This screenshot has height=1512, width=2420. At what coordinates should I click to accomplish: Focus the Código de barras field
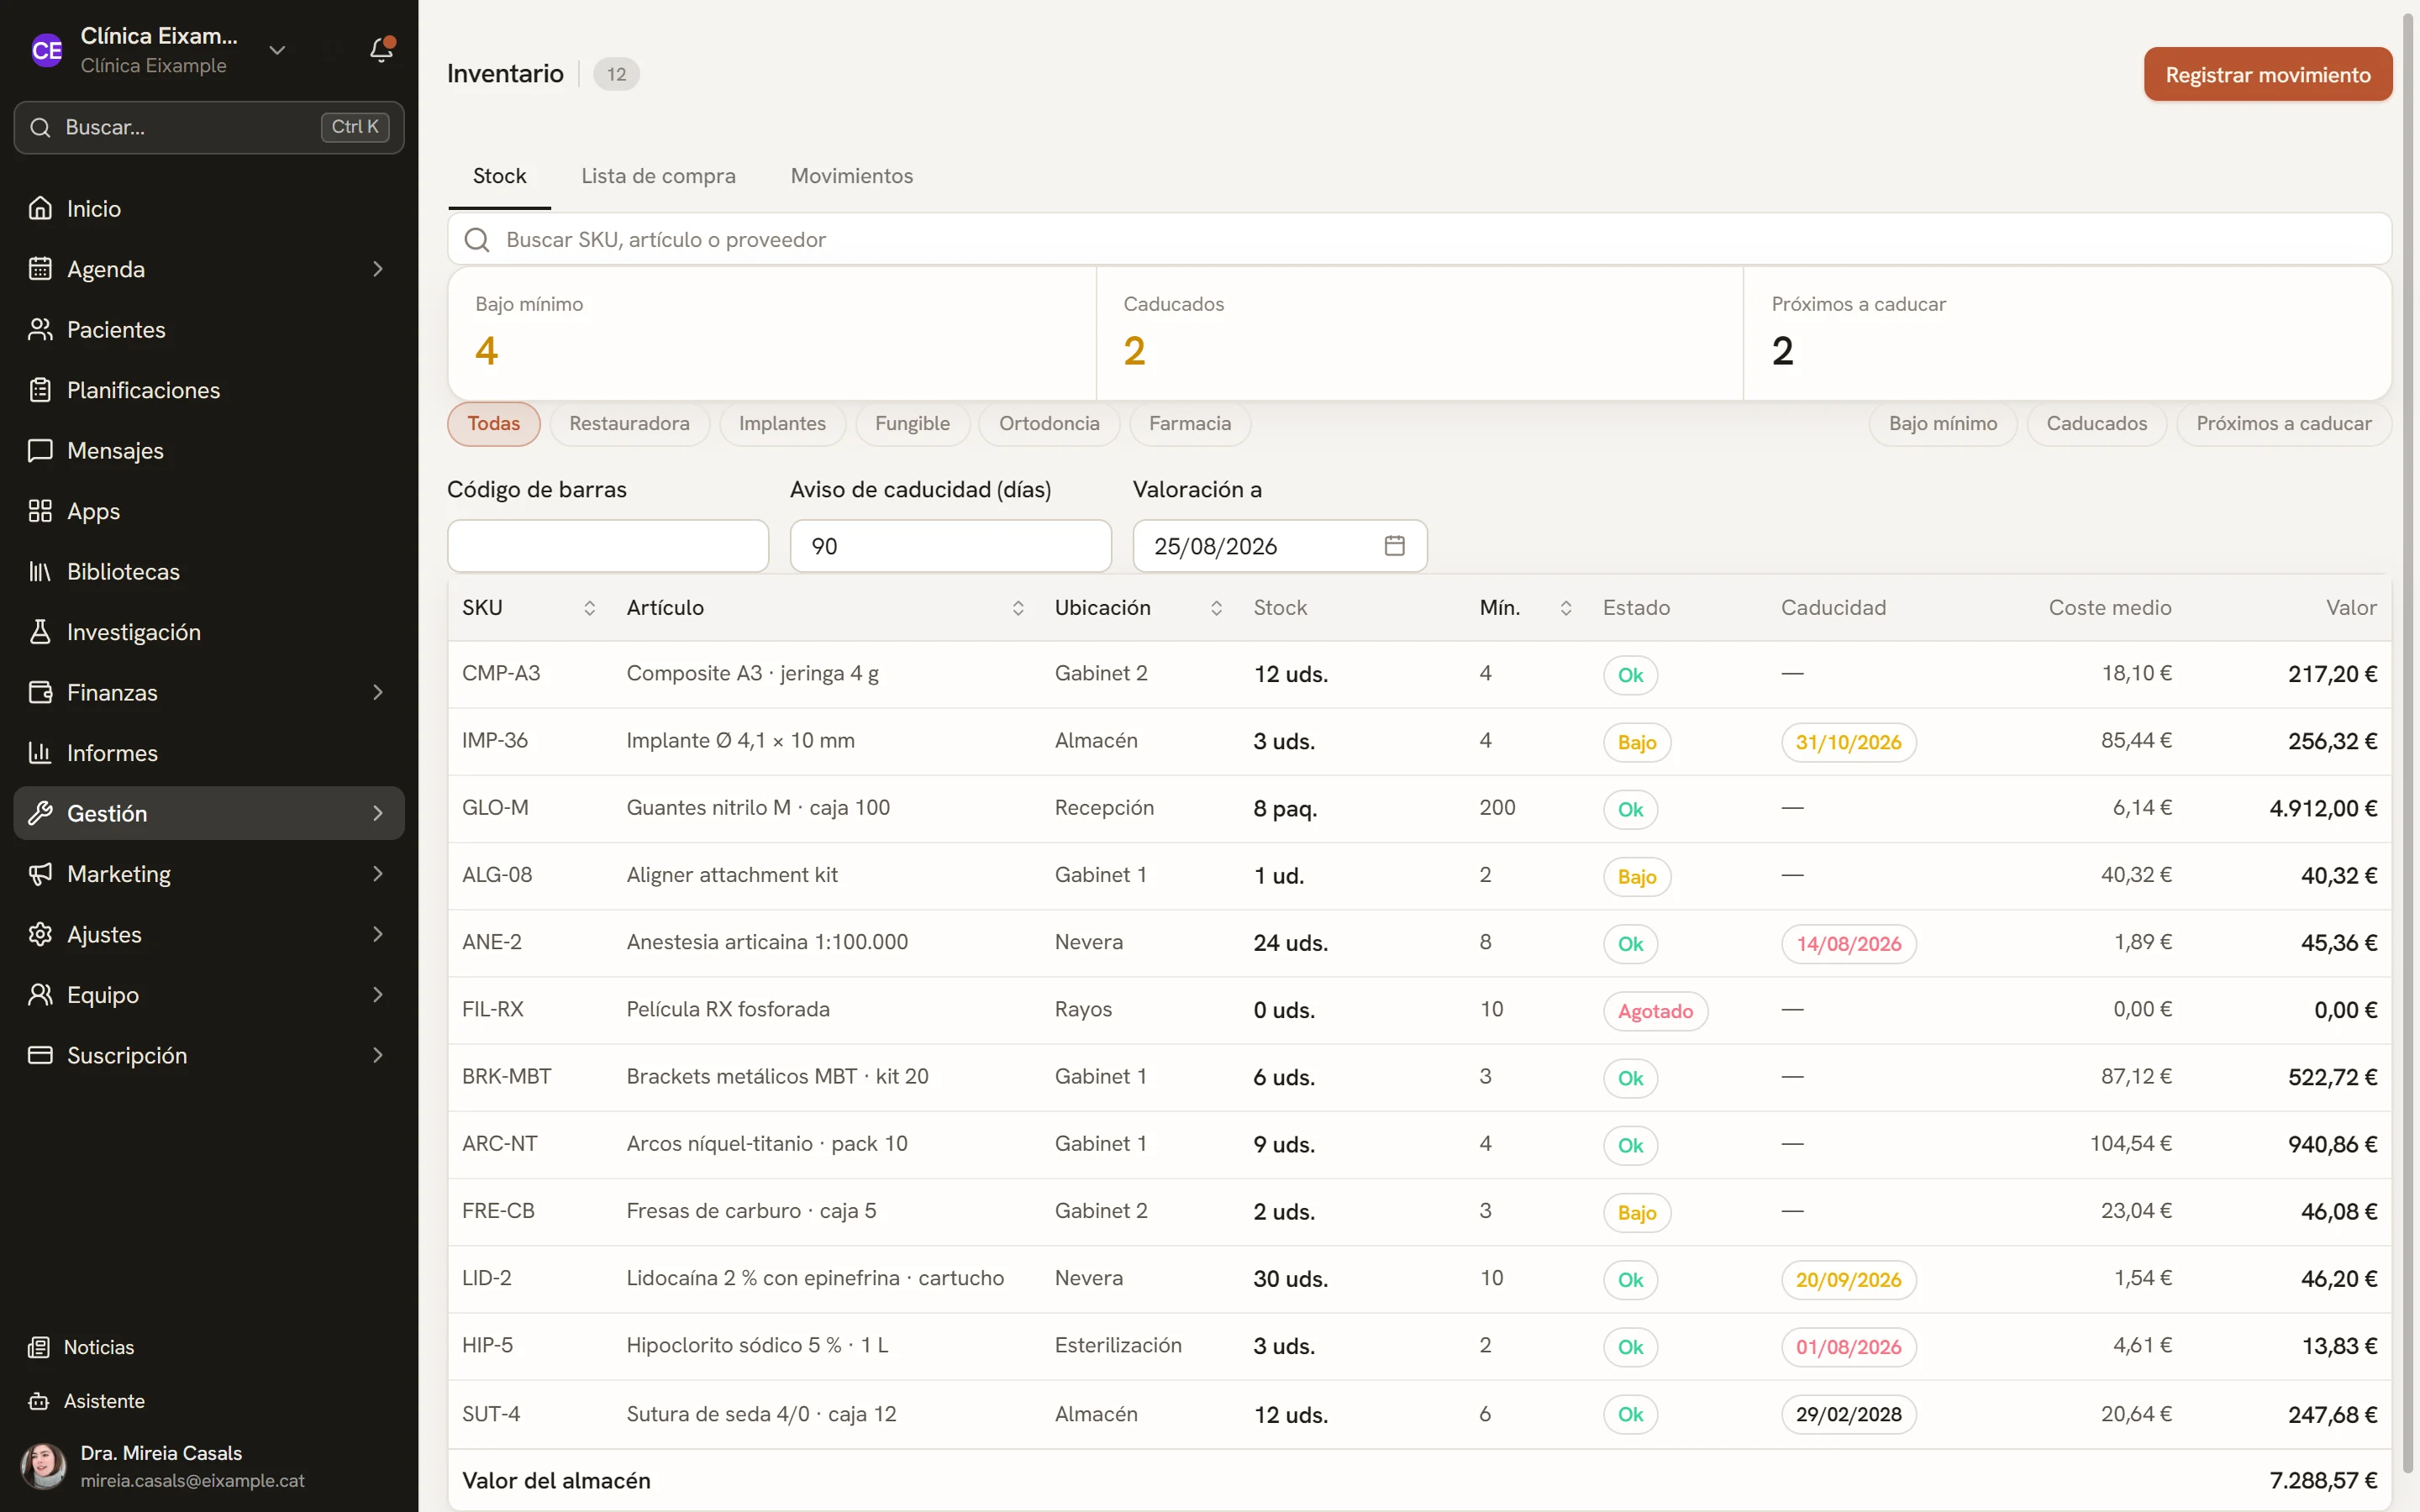pos(608,546)
